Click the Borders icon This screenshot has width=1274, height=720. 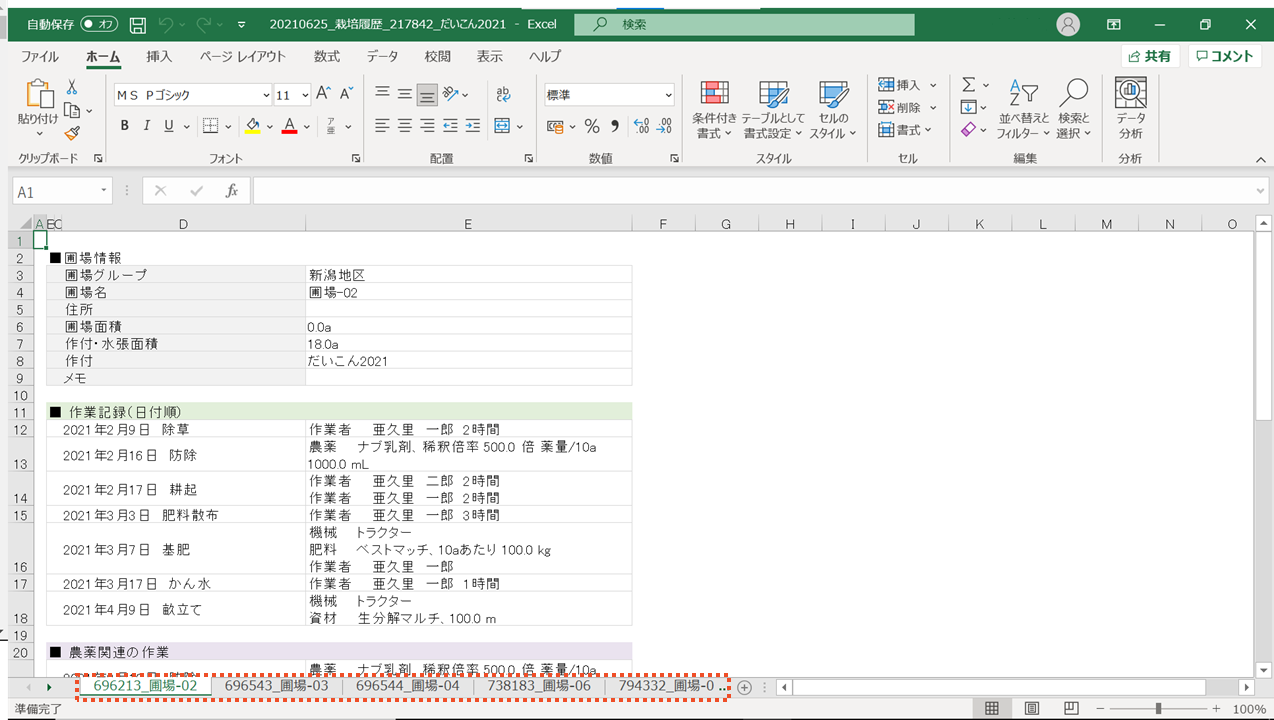coord(211,126)
